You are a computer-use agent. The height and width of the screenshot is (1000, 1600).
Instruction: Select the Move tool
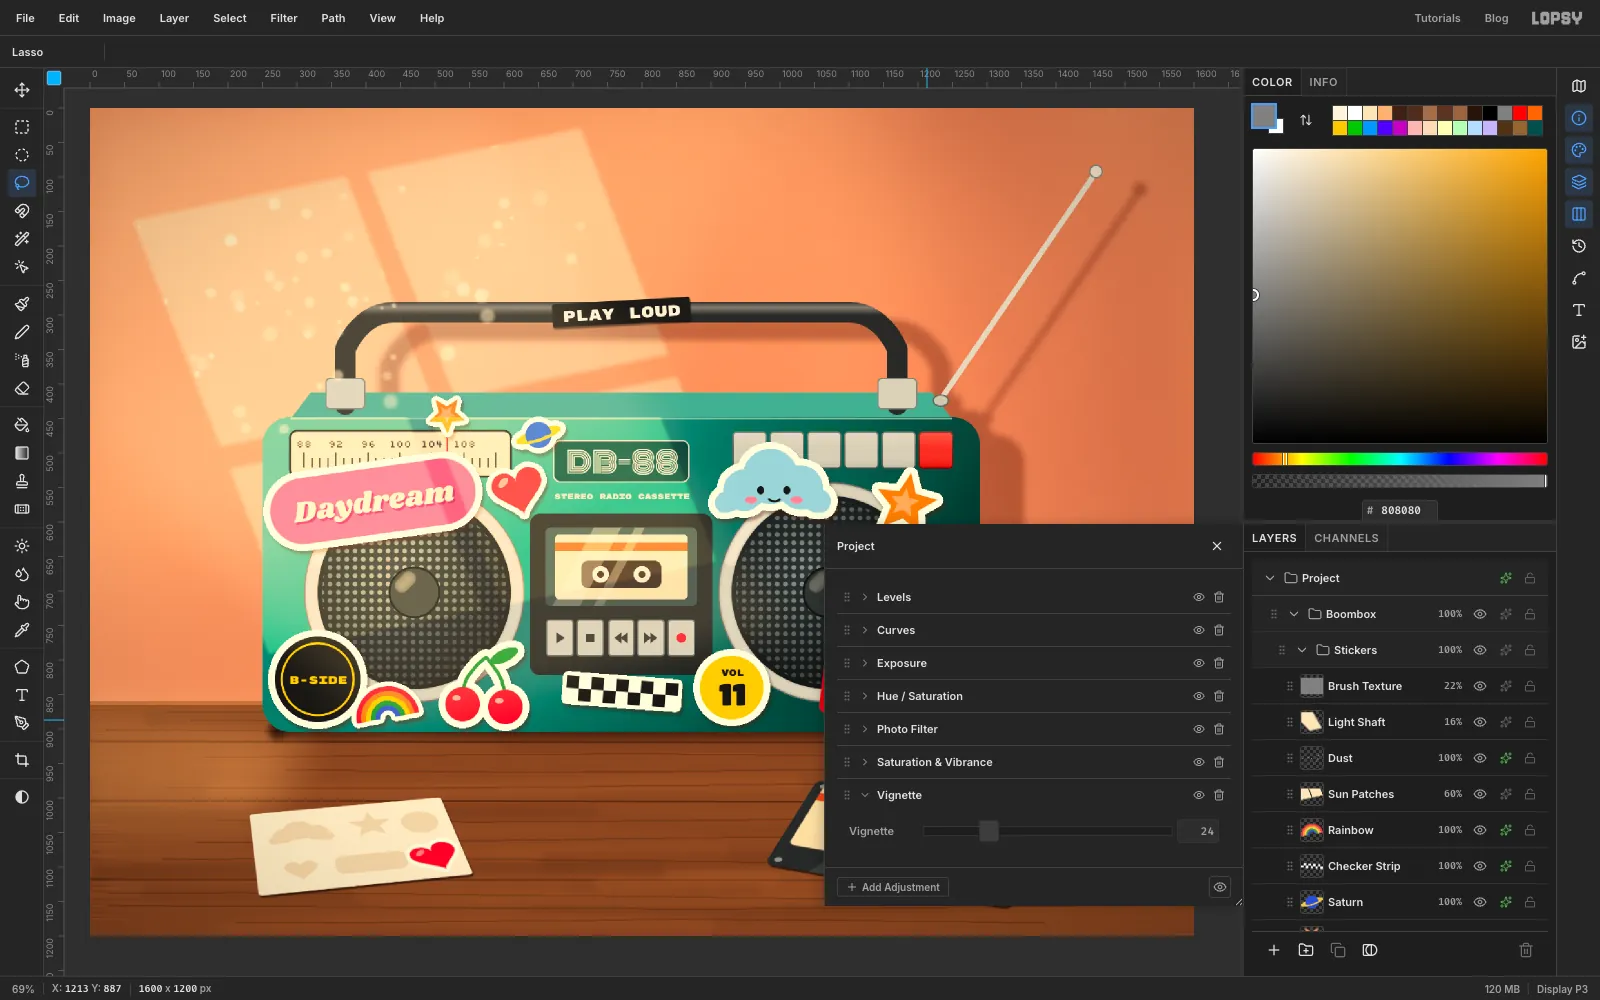[x=22, y=90]
